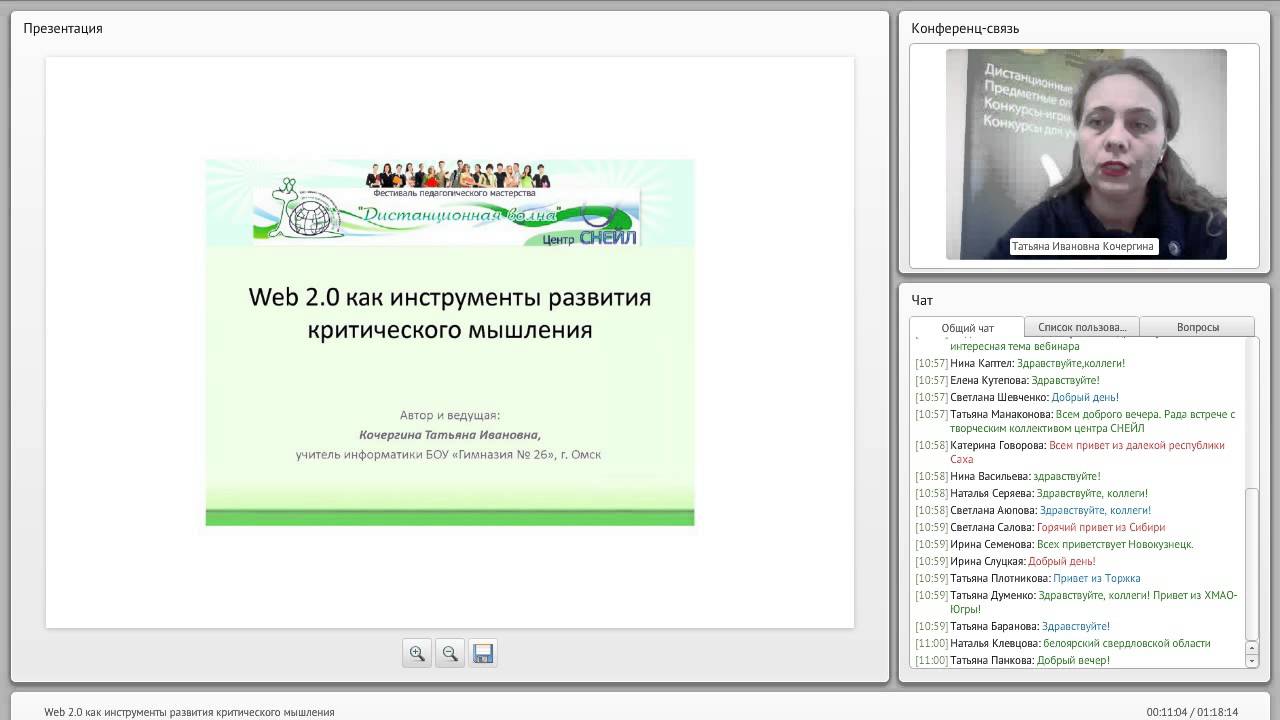Select Татьяна Думенко's ХМАО-Югры message
Screen dimensions: 1280x720
click(1076, 602)
